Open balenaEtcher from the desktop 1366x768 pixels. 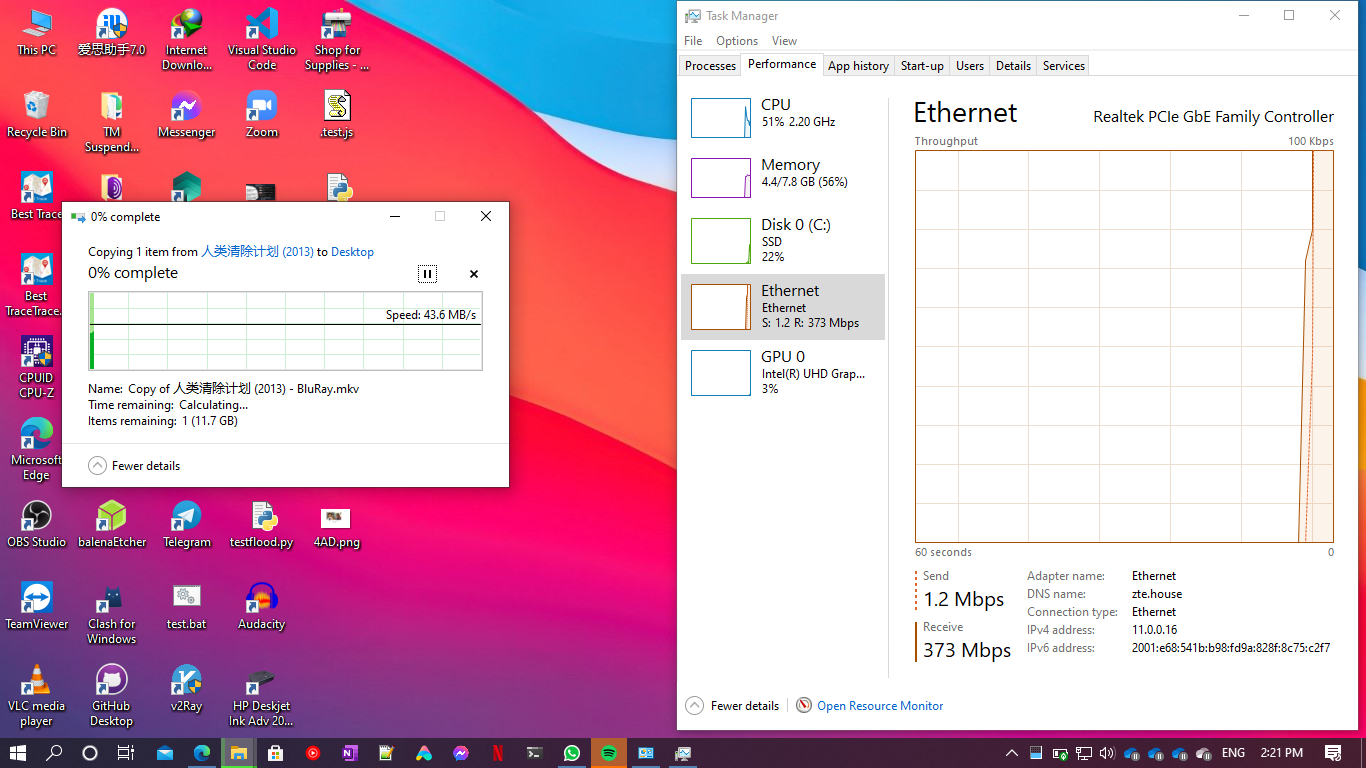click(111, 518)
